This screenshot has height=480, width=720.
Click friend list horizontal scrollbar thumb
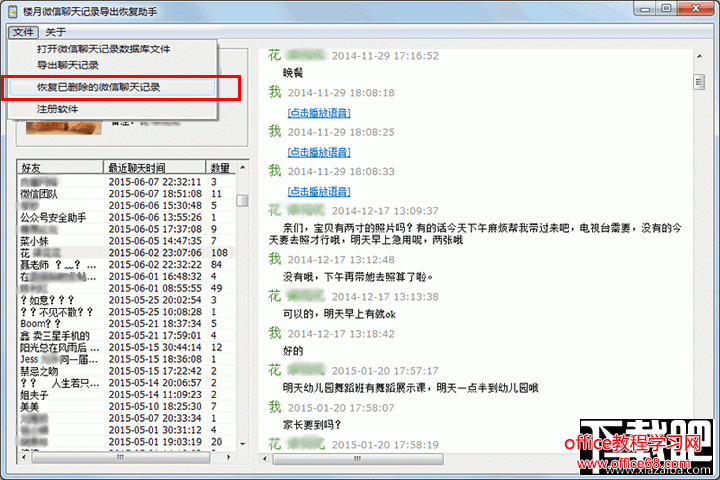point(121,457)
